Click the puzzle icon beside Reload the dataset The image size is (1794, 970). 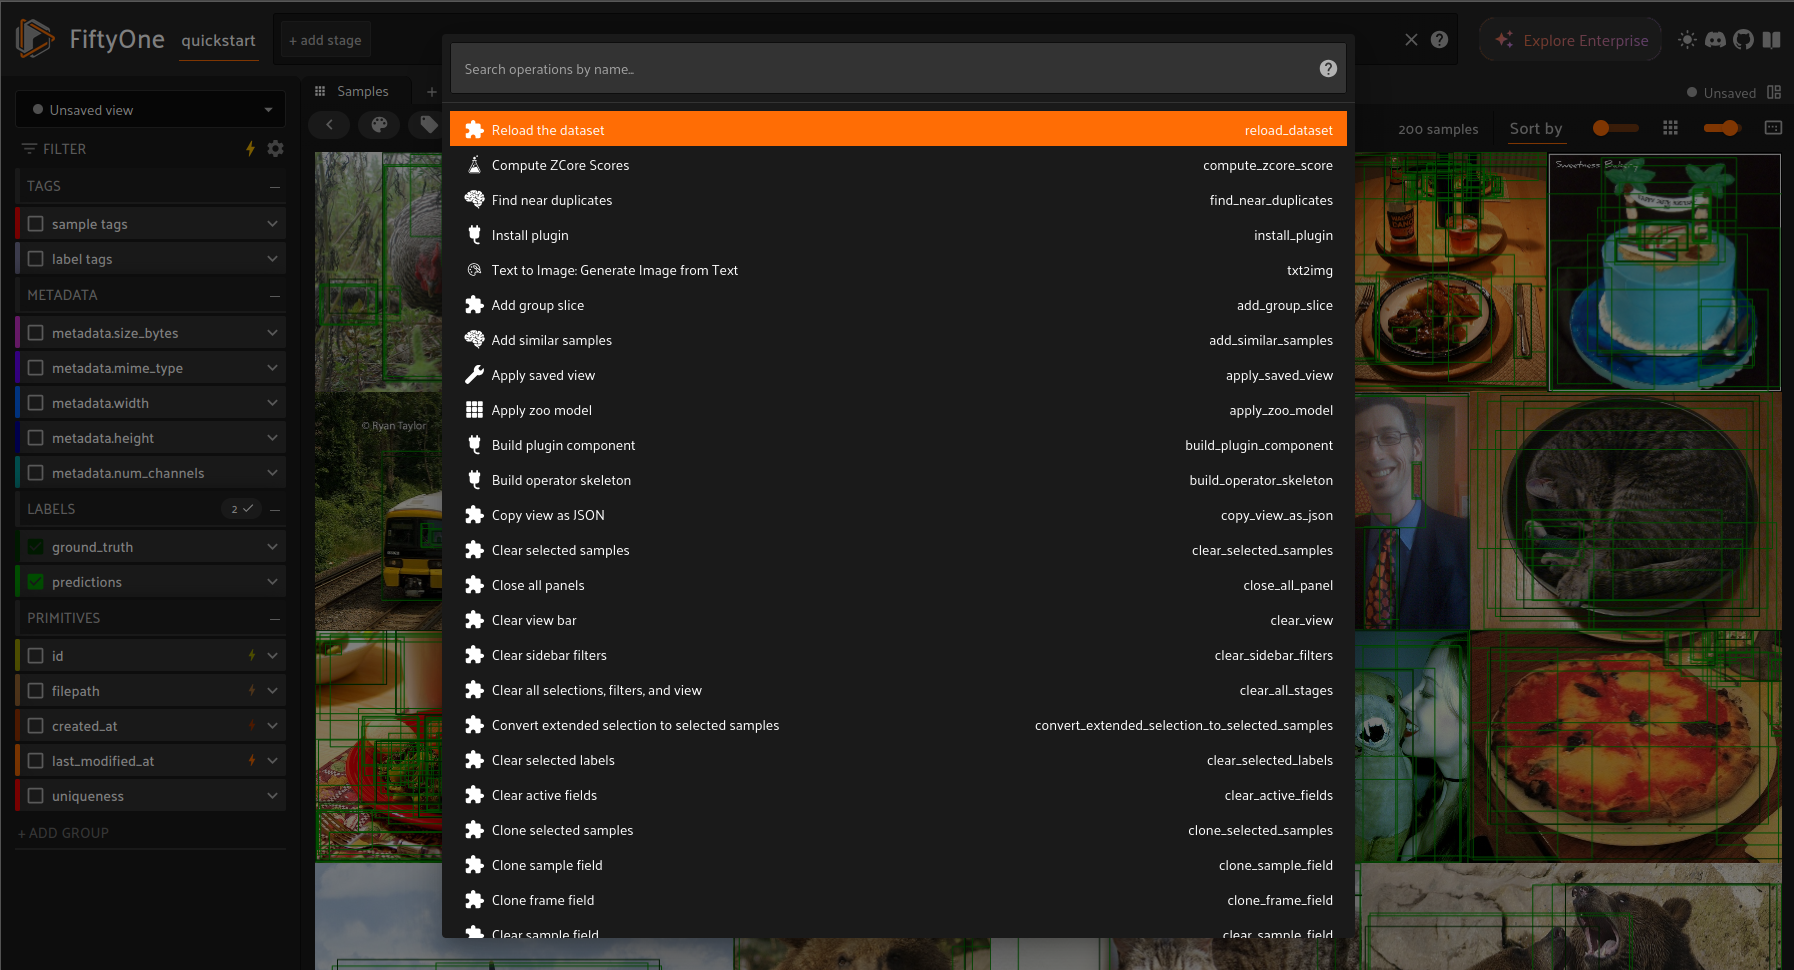coord(474,129)
